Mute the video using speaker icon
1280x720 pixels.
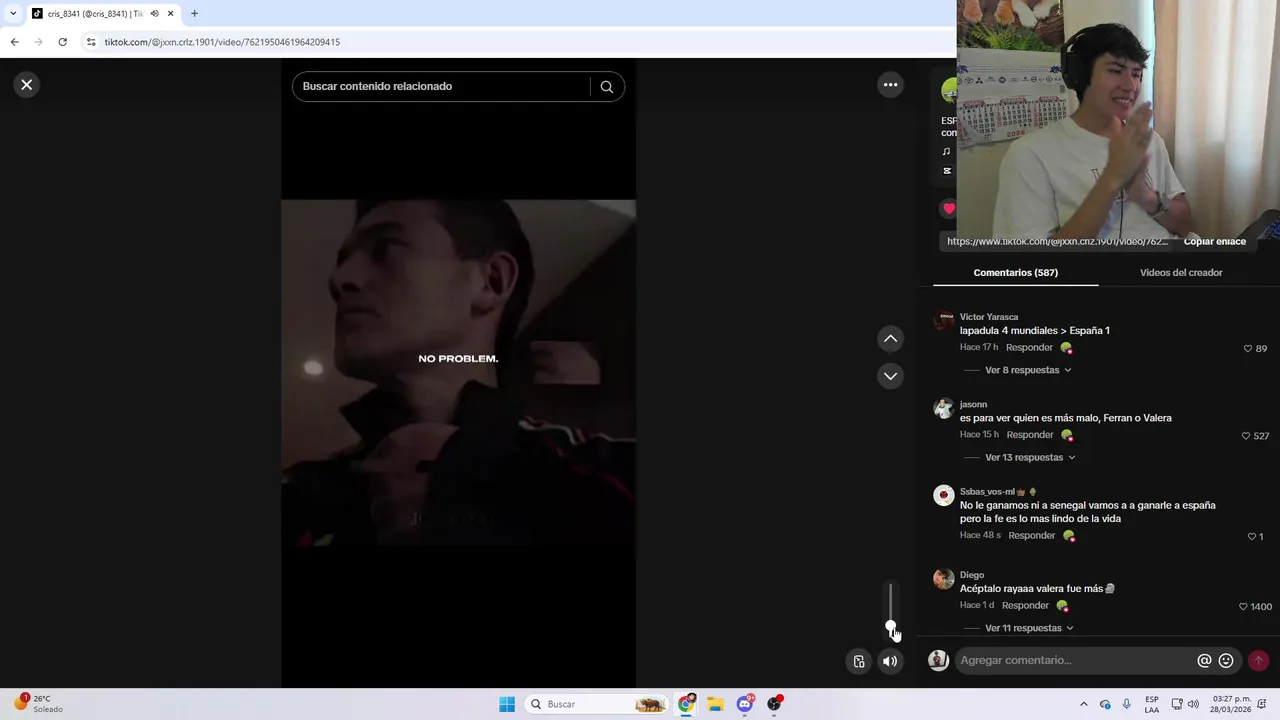[x=889, y=661]
